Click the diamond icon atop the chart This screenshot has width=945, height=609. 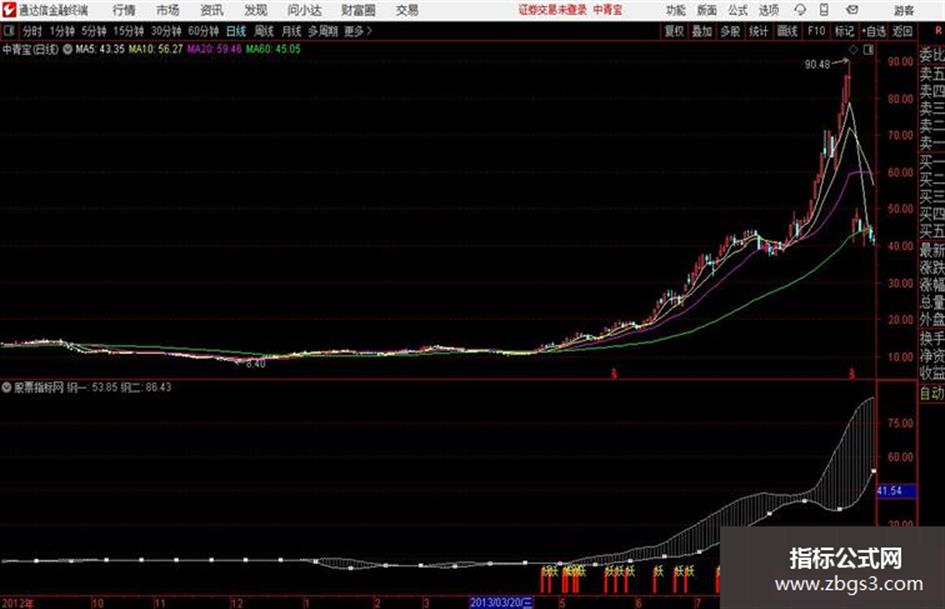point(853,50)
